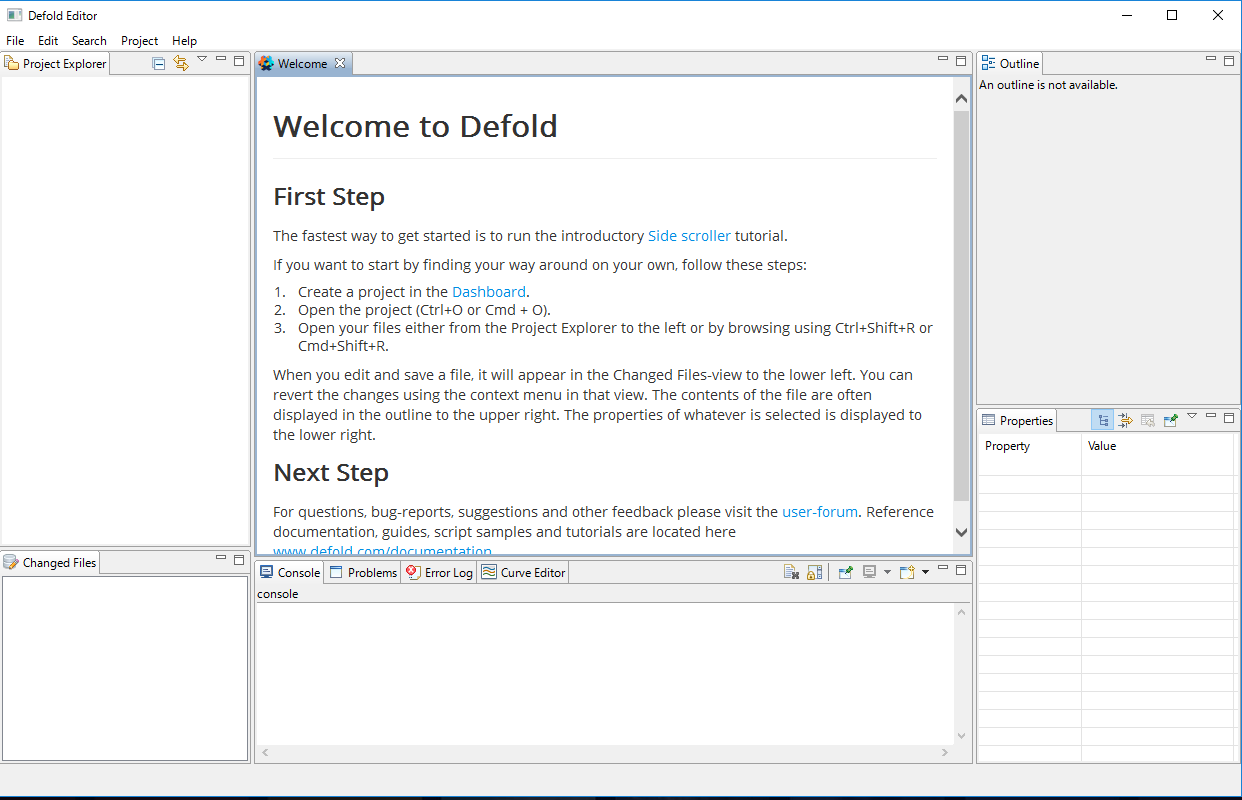This screenshot has height=800, width=1242.
Task: Visit the user-forum link
Action: coord(820,512)
